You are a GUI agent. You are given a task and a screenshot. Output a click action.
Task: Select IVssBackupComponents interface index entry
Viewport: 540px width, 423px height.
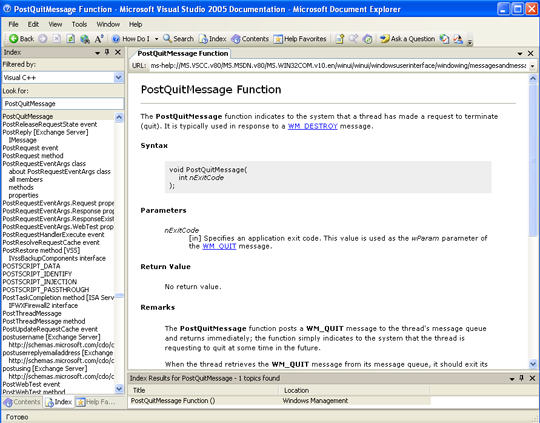click(57, 258)
